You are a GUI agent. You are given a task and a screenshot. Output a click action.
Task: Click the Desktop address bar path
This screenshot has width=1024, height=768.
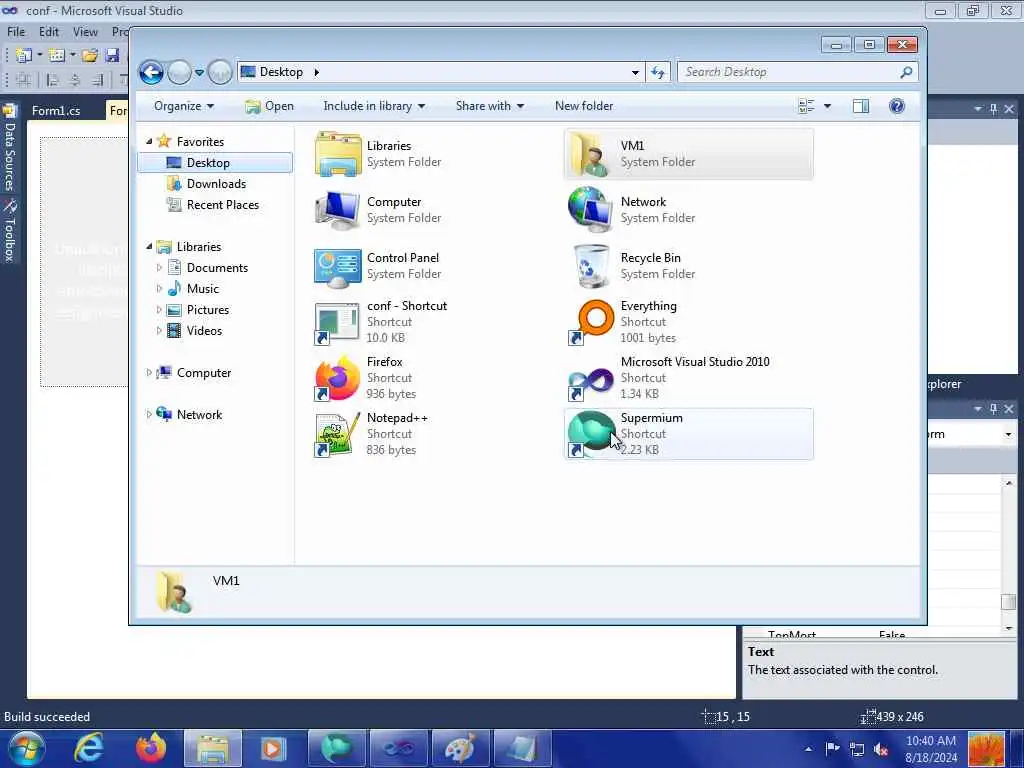281,72
